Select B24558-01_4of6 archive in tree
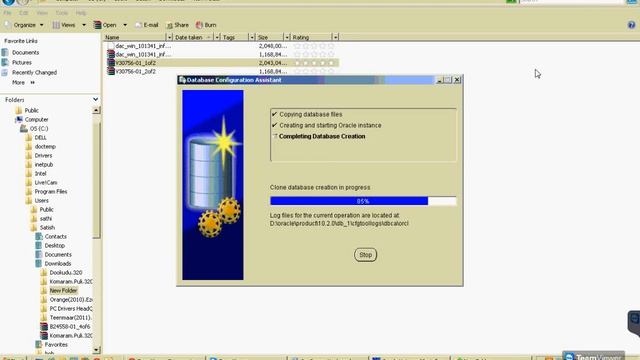Screen dimensions: 640x360 point(70,327)
